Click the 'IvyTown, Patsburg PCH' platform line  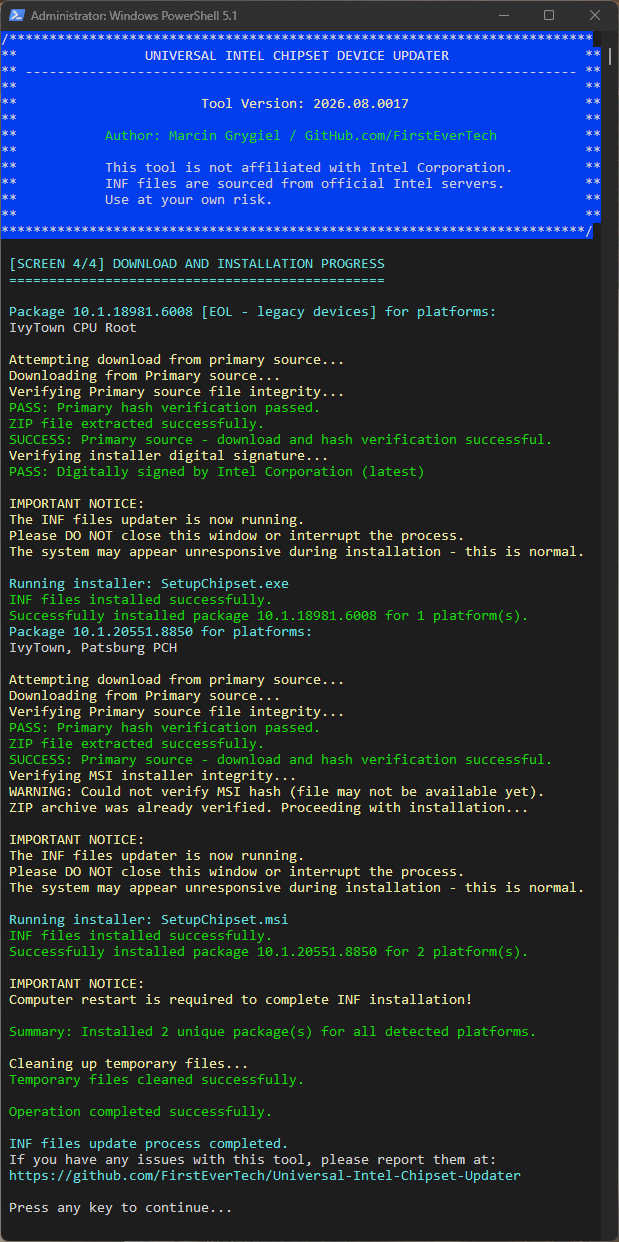coord(93,648)
